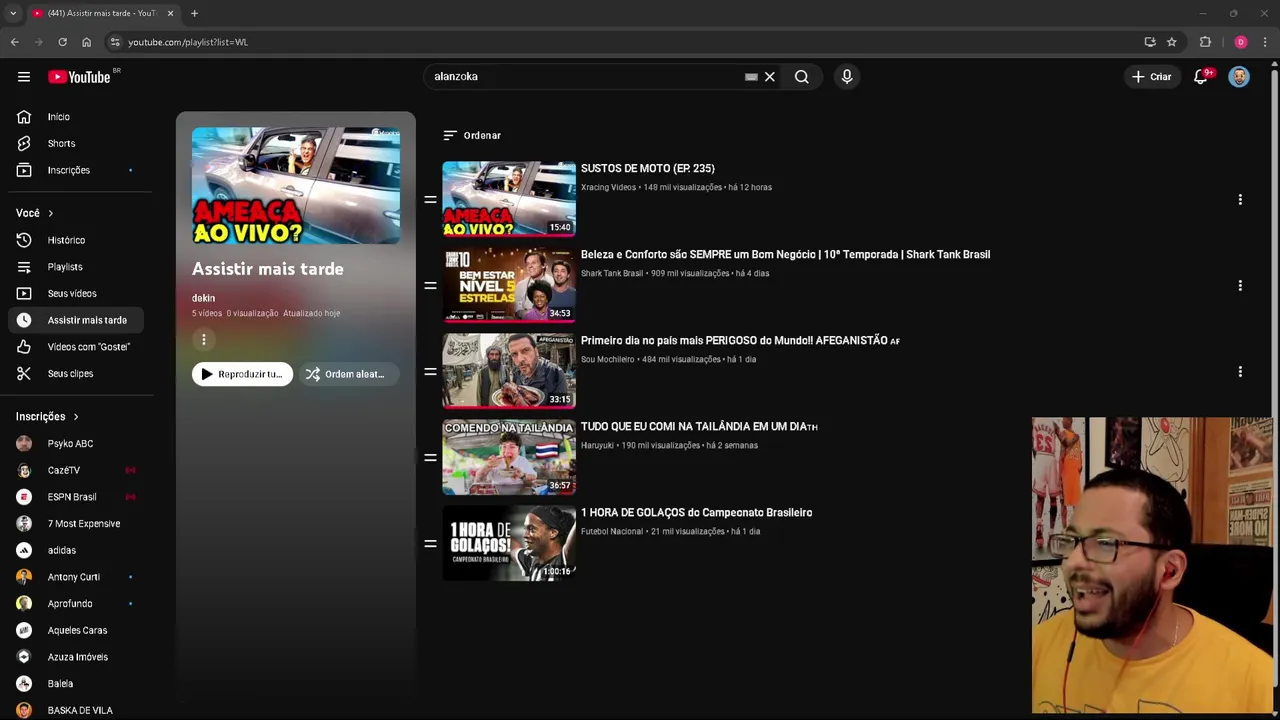Image resolution: width=1280 pixels, height=720 pixels.
Task: Open options menu for SUSTOS DE MOTO
Action: 1240,199
